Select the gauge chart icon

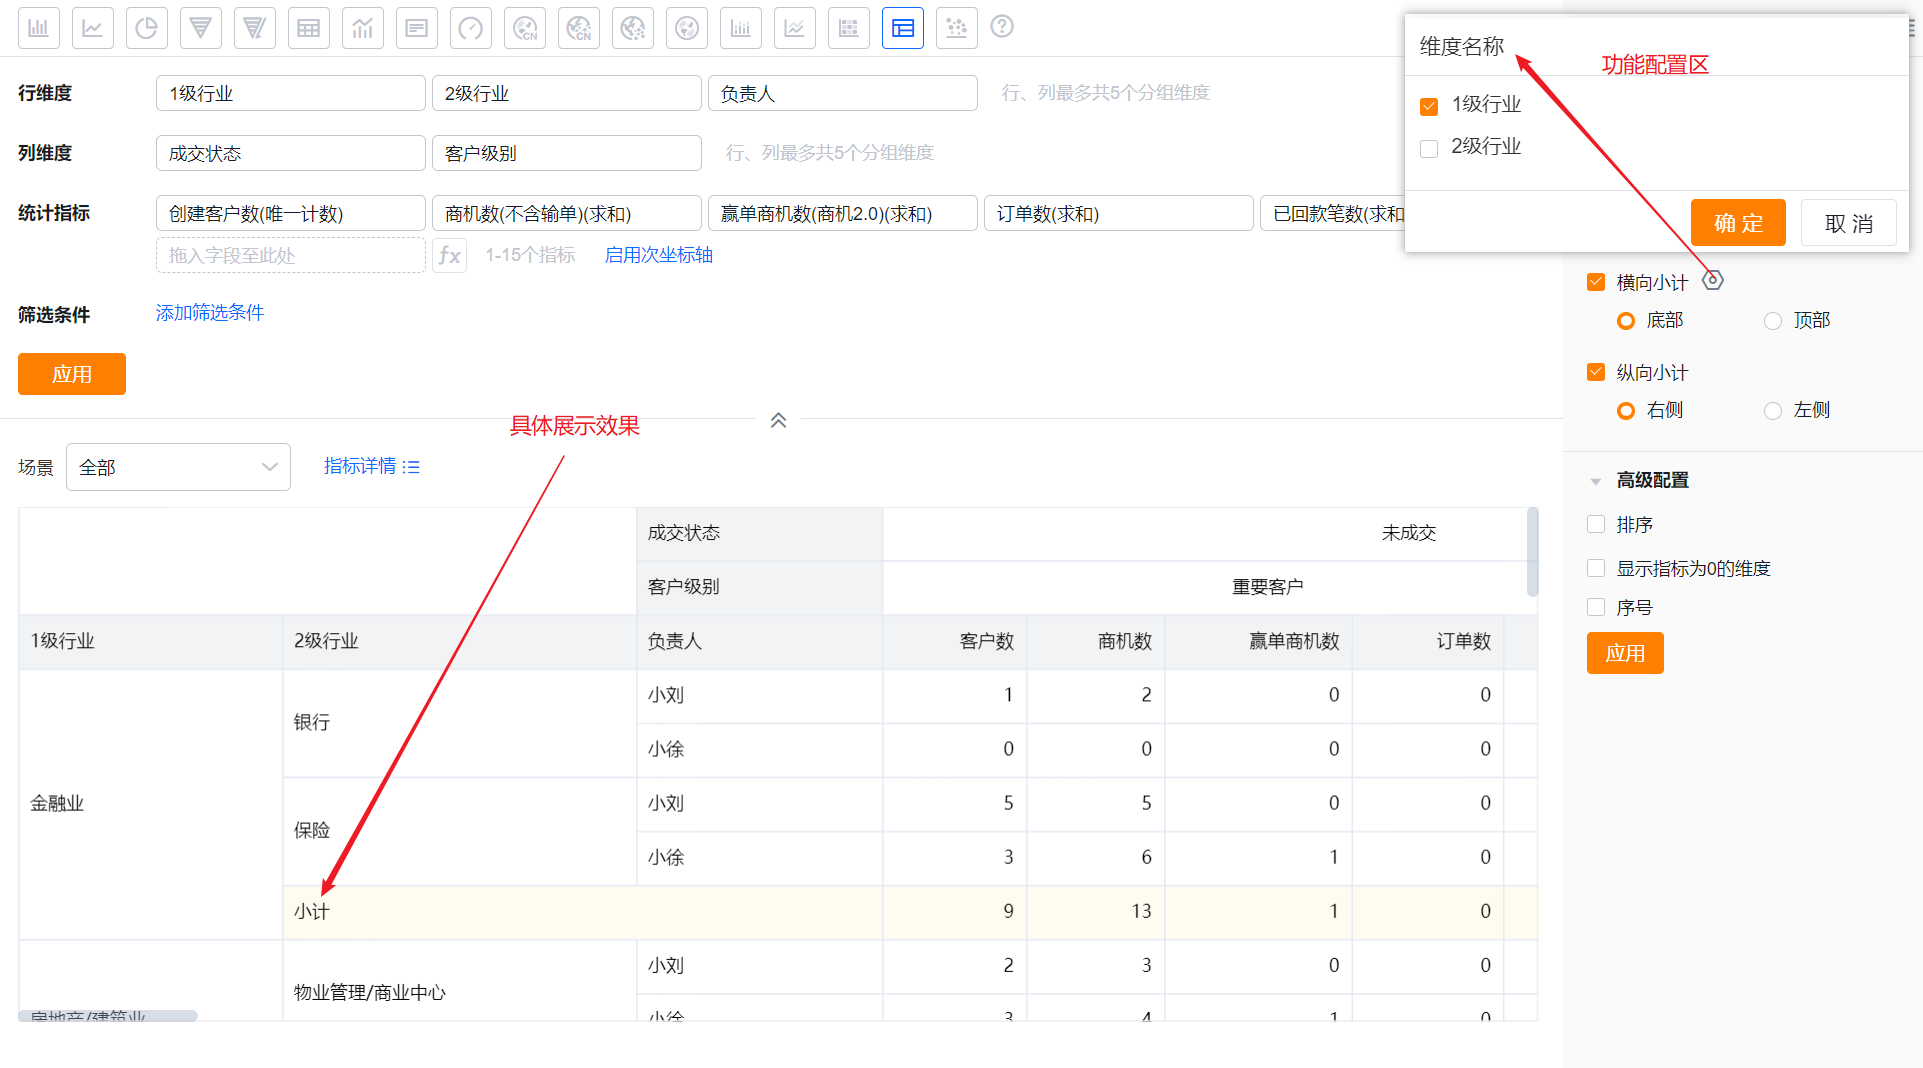tap(470, 27)
